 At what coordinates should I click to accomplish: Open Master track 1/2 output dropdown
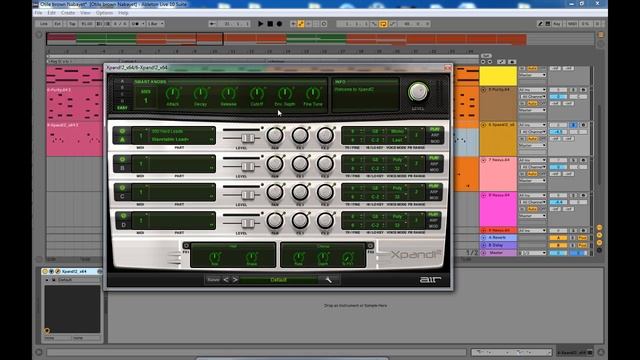(532, 253)
